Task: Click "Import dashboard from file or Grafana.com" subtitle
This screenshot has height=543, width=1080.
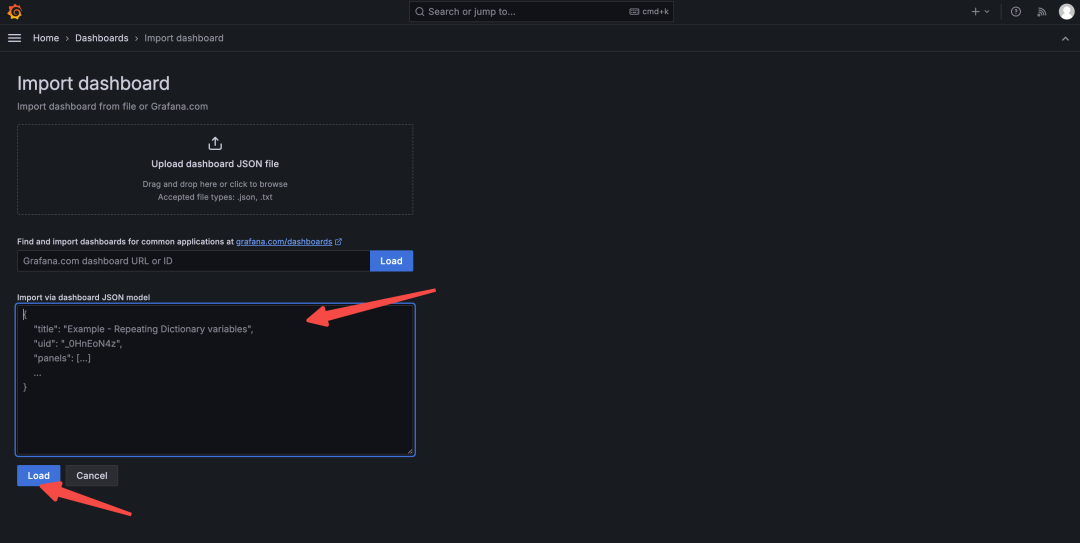Action: 112,106
